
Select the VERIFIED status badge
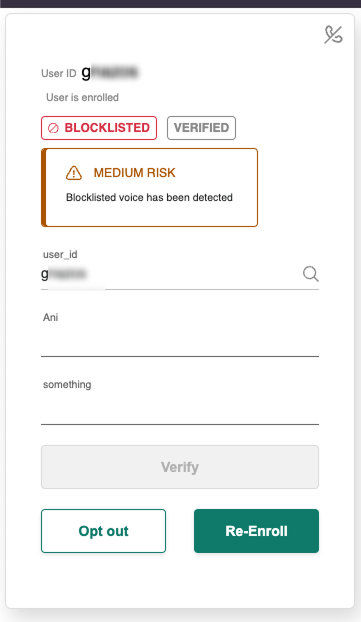click(202, 128)
